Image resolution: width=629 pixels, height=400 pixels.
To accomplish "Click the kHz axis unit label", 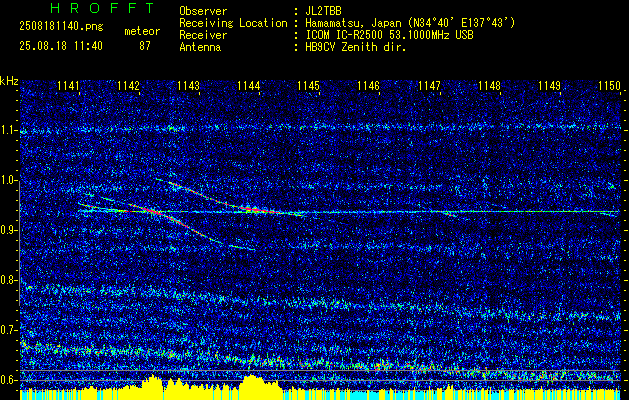I will [9, 81].
